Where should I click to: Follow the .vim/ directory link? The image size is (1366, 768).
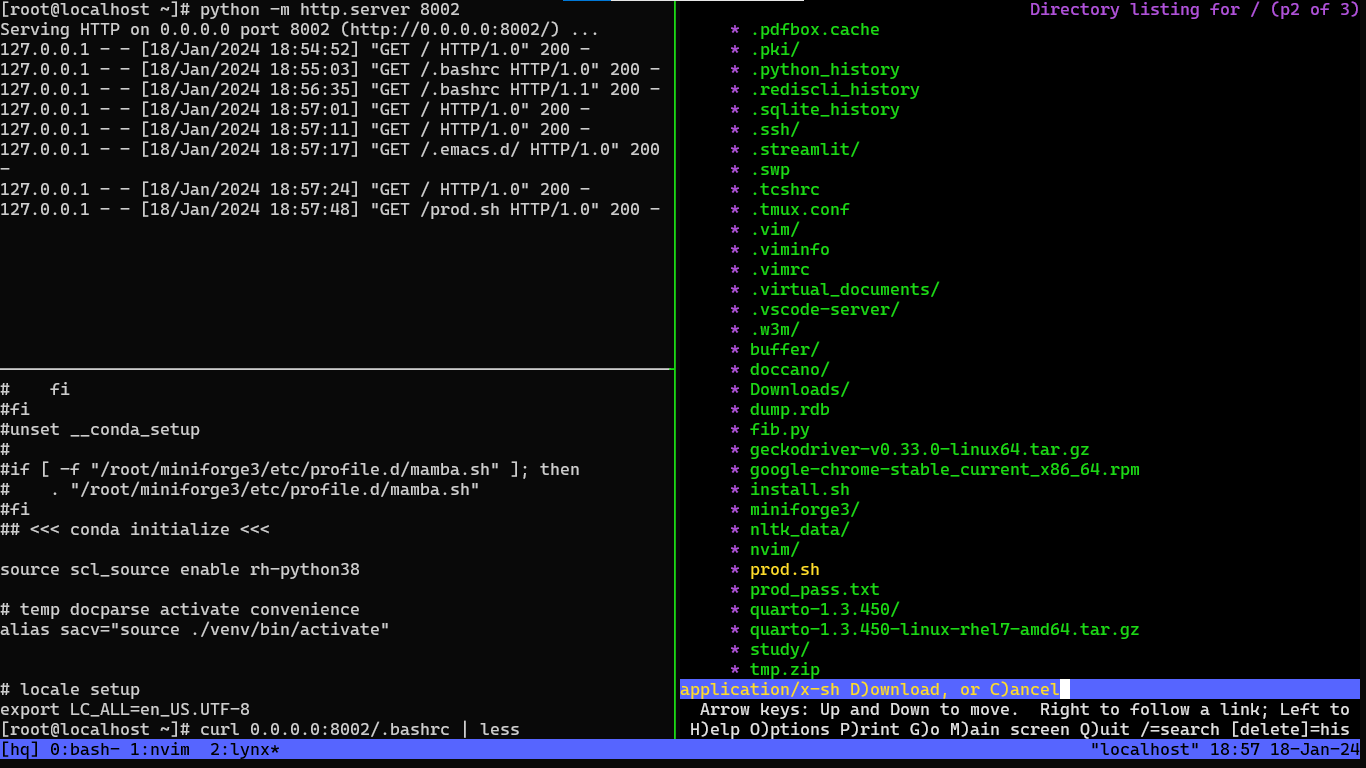click(x=775, y=230)
